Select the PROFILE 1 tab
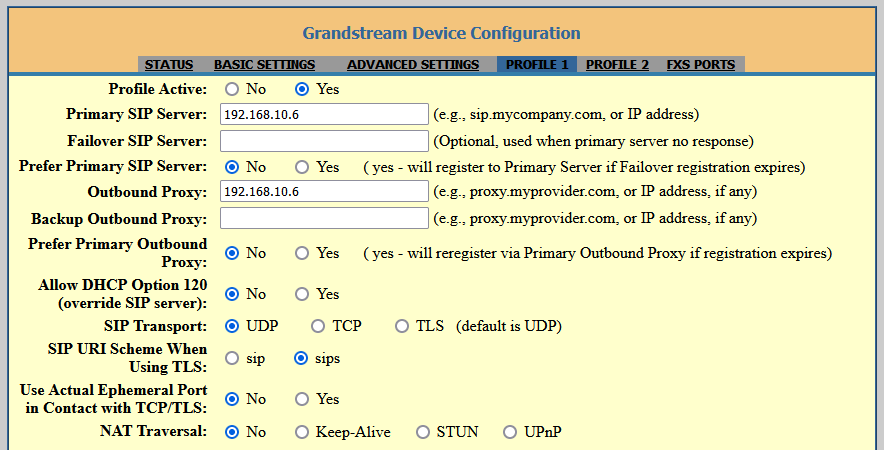884x450 pixels. tap(537, 65)
